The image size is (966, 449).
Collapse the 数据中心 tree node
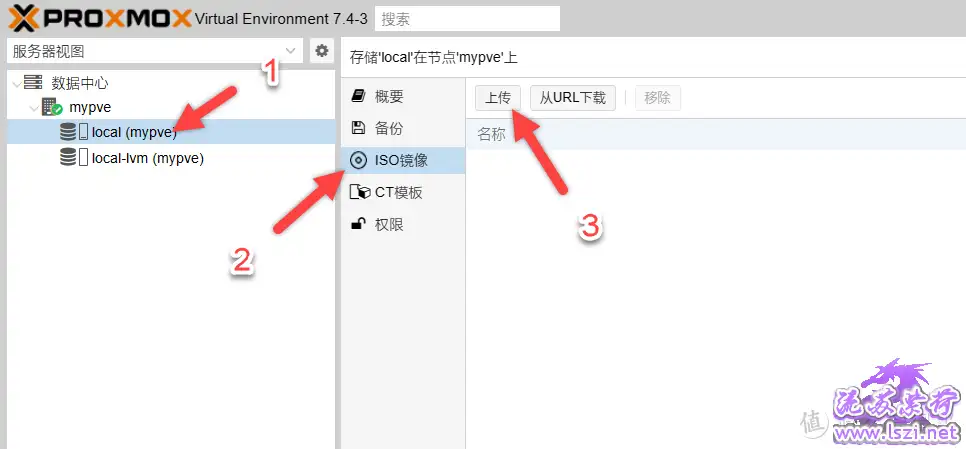pos(16,83)
